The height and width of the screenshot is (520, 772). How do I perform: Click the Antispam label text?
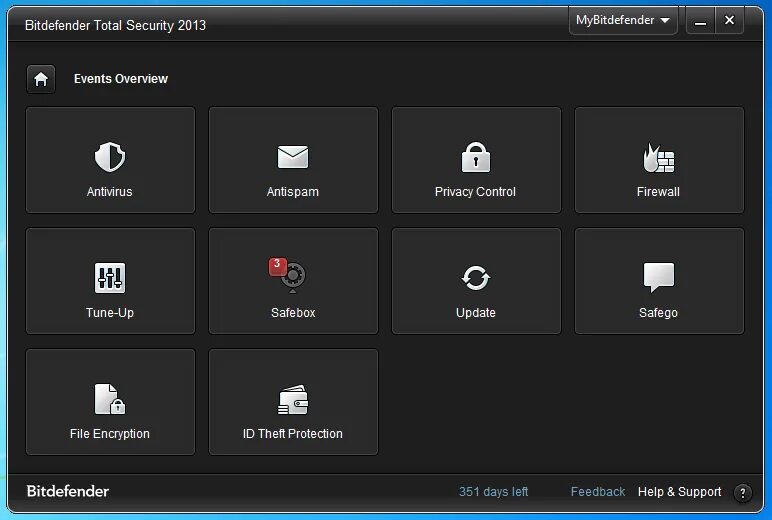(x=293, y=192)
